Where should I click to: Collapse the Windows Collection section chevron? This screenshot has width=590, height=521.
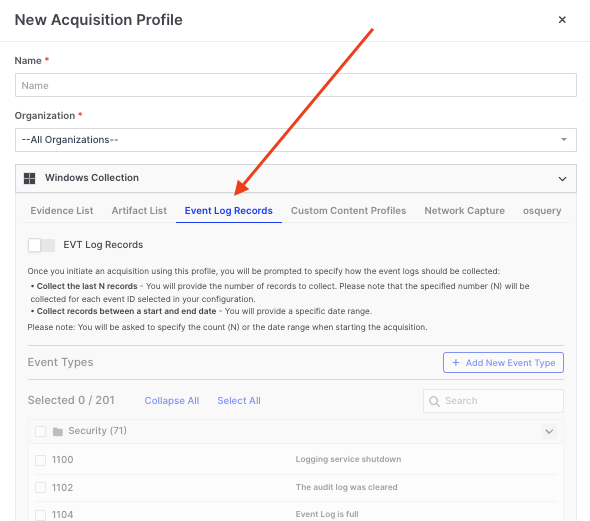pyautogui.click(x=562, y=179)
